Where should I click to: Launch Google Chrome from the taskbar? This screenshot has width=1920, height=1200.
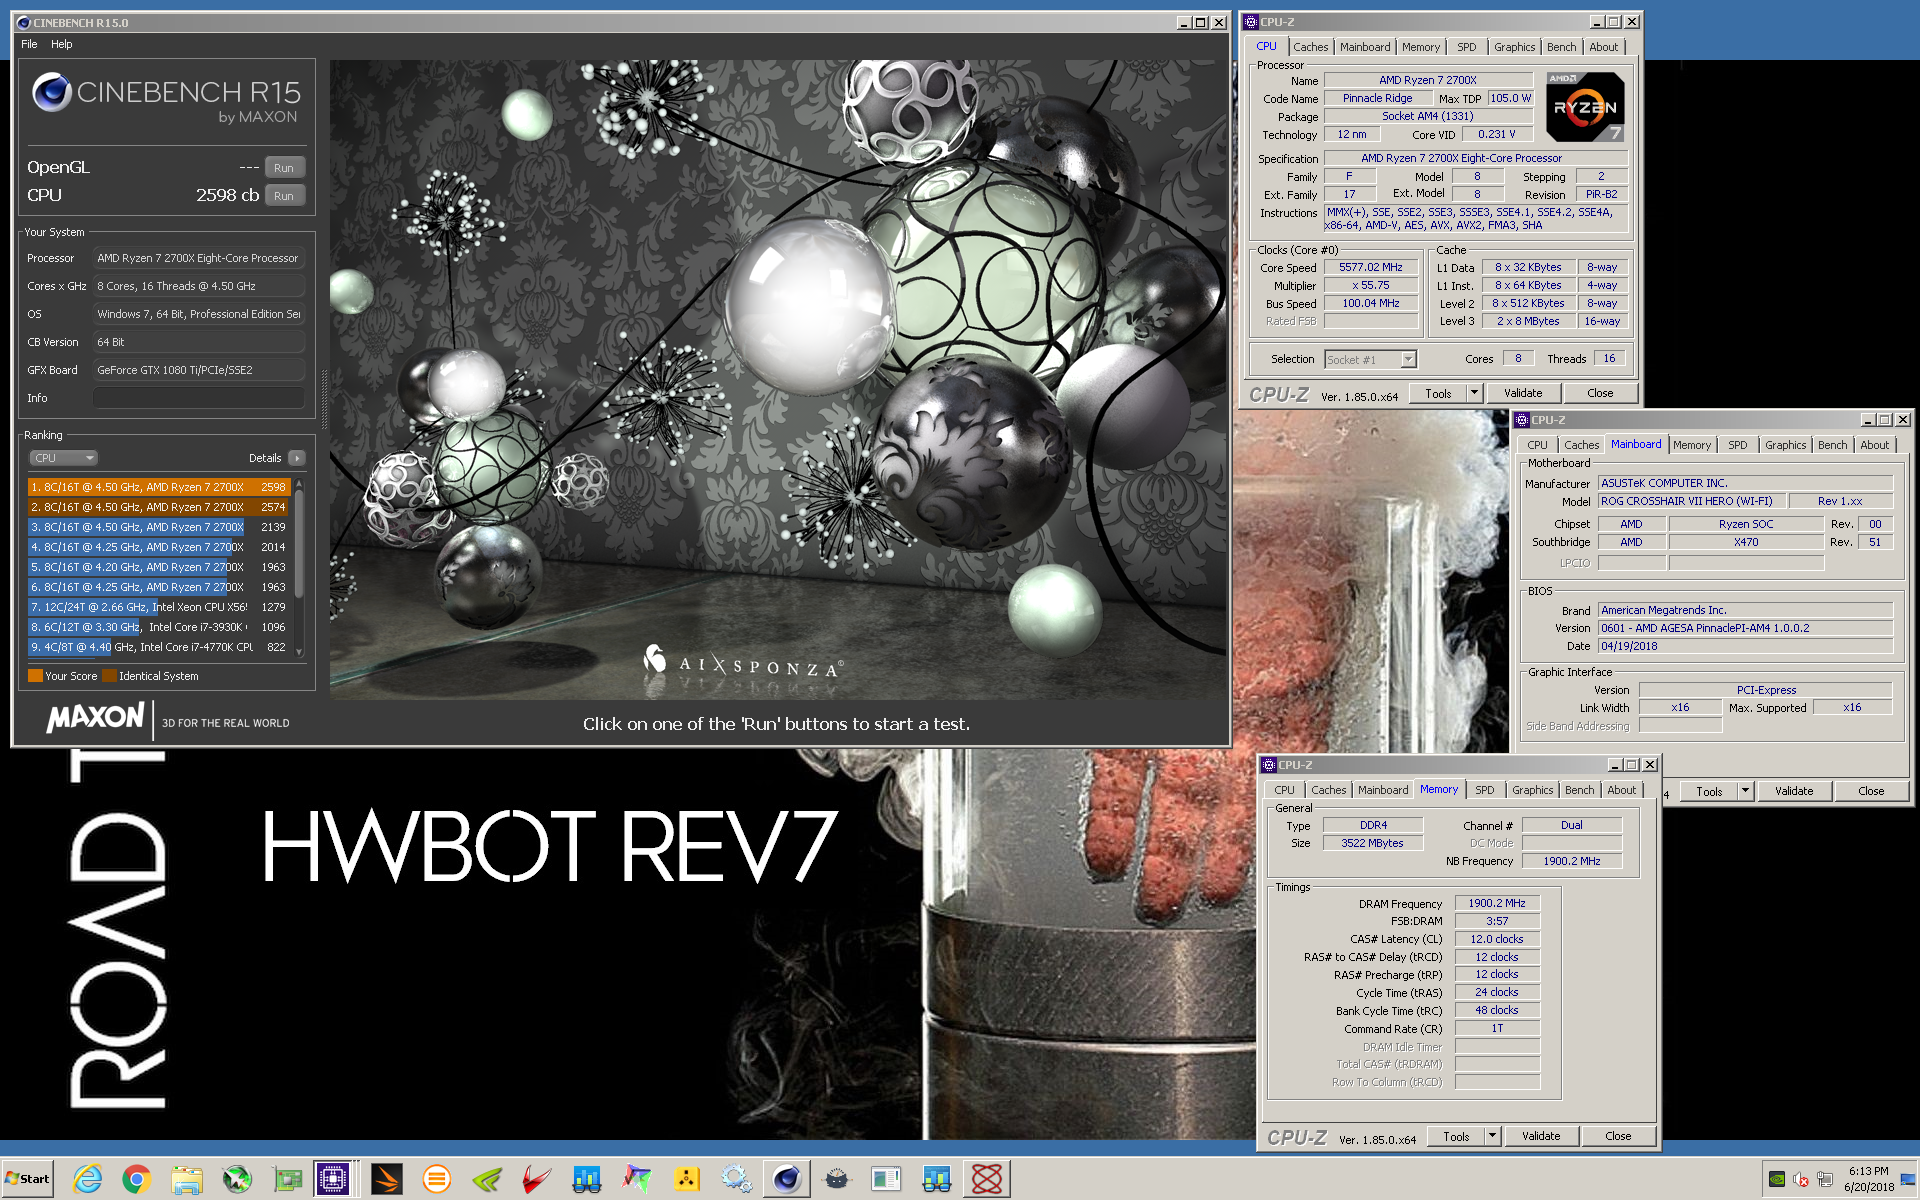(x=137, y=1180)
